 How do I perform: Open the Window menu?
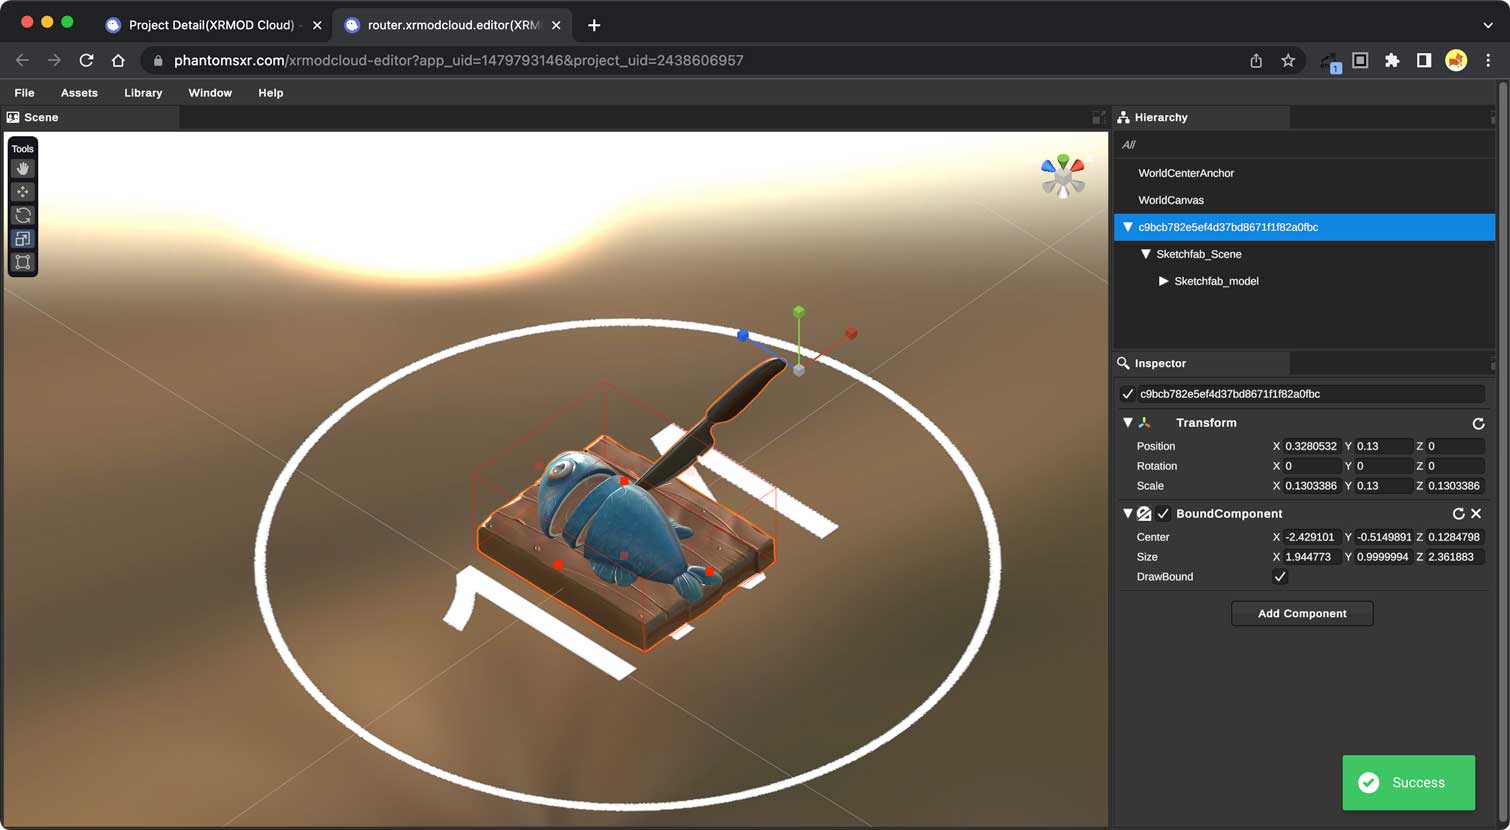pyautogui.click(x=210, y=93)
